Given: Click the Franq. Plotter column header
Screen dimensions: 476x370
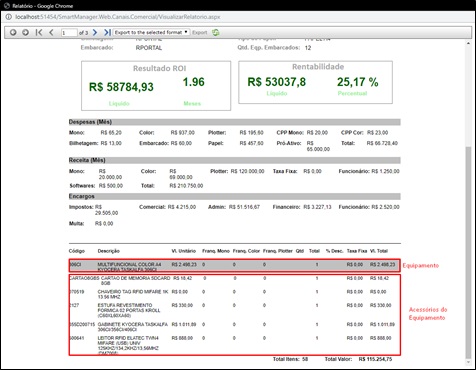Looking at the screenshot, I should [278, 251].
